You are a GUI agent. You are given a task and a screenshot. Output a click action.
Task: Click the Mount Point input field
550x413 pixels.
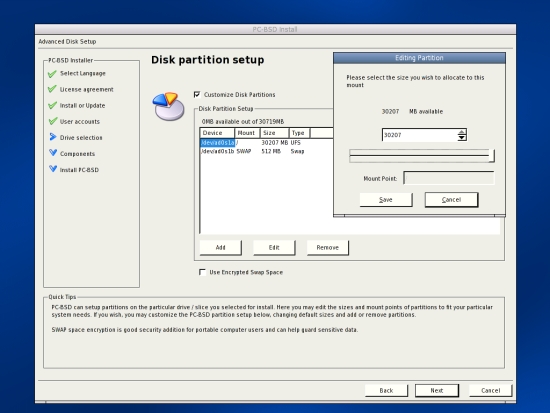click(449, 178)
